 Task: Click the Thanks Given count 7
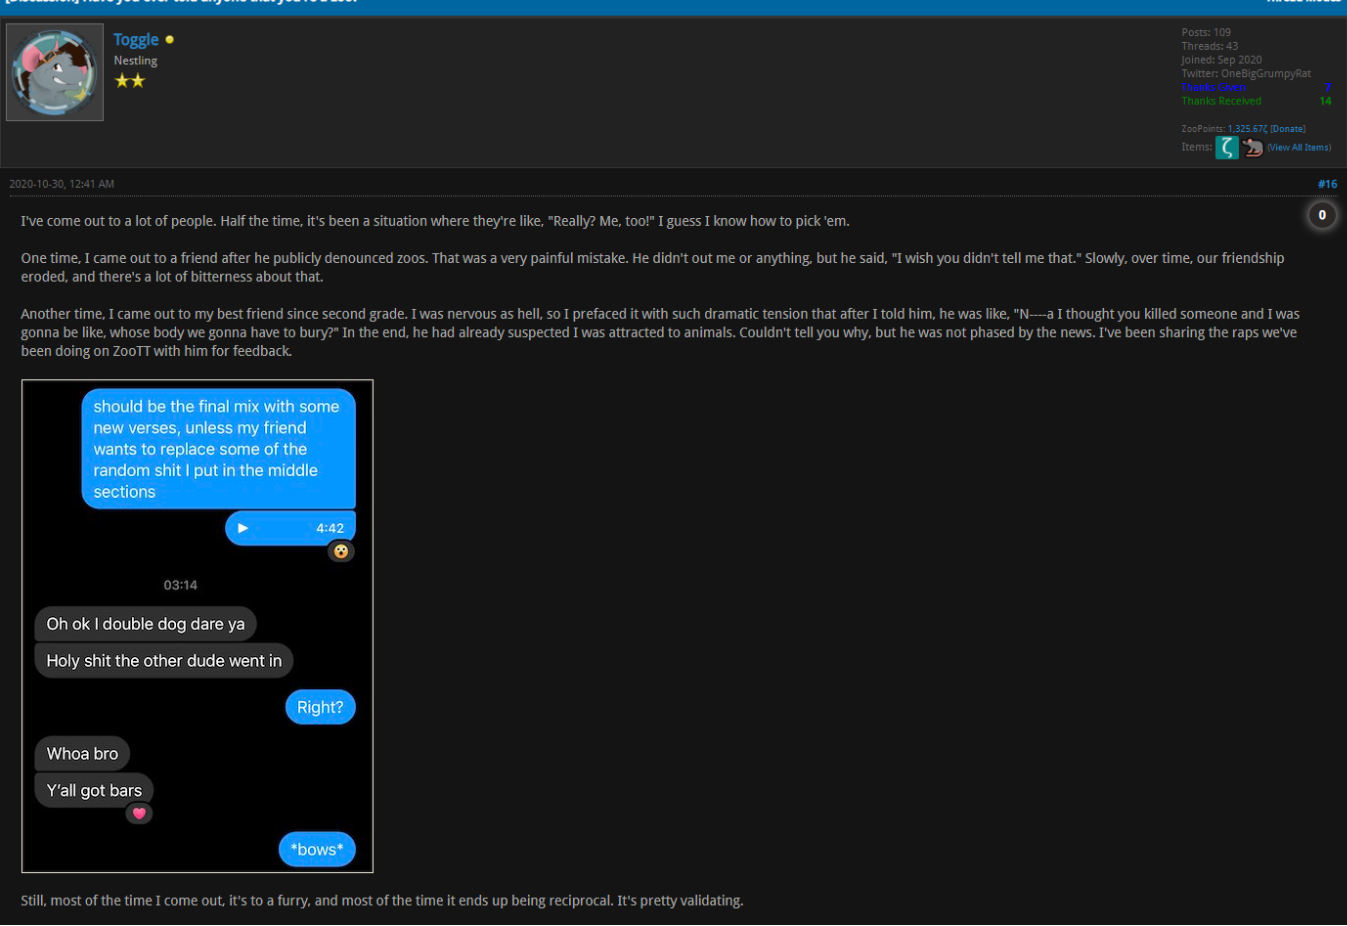(1327, 88)
